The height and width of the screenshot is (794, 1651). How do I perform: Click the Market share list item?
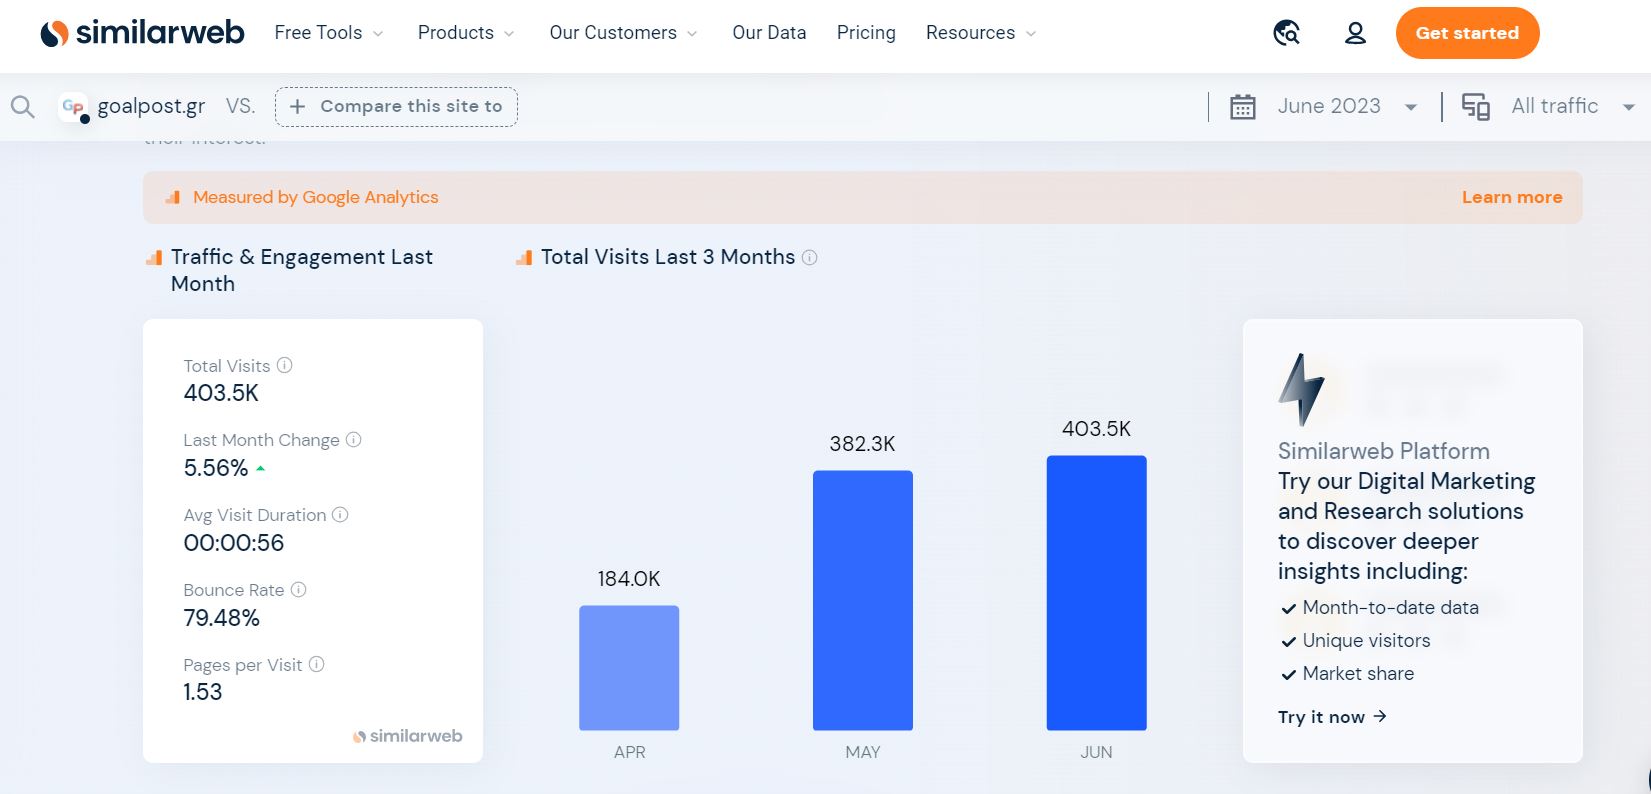[x=1348, y=673]
